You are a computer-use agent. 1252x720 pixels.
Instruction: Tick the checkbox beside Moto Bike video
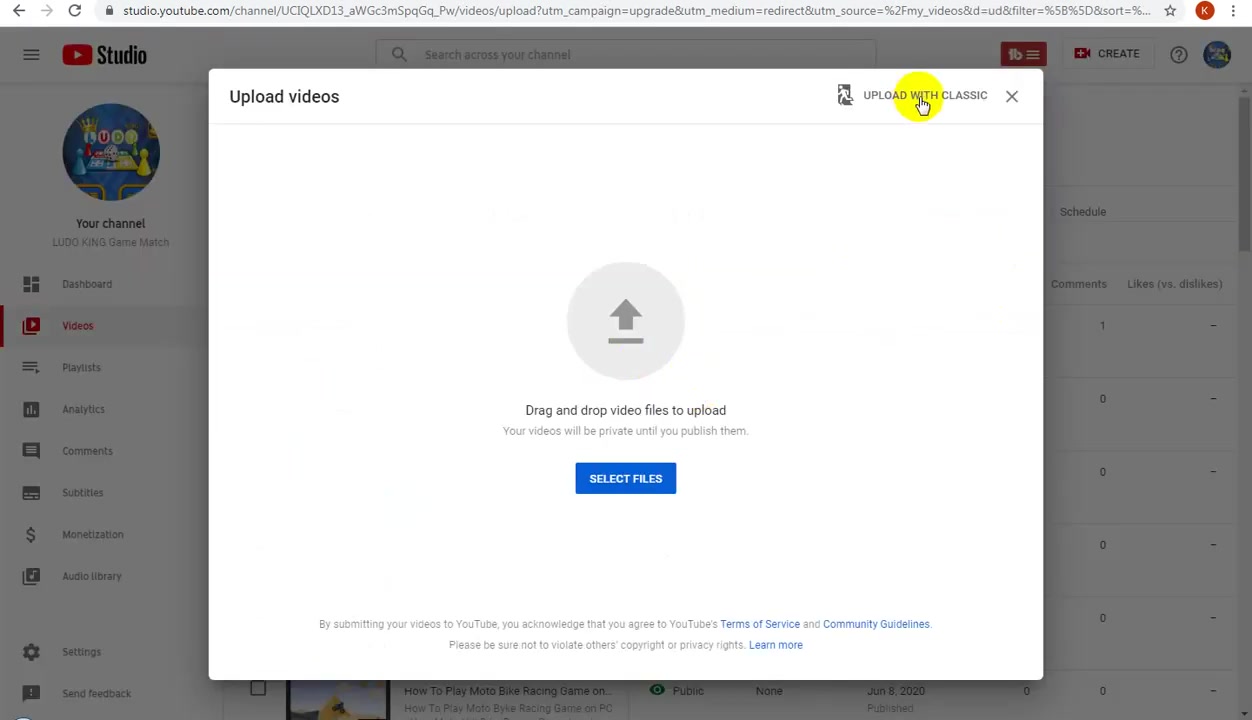point(258,688)
